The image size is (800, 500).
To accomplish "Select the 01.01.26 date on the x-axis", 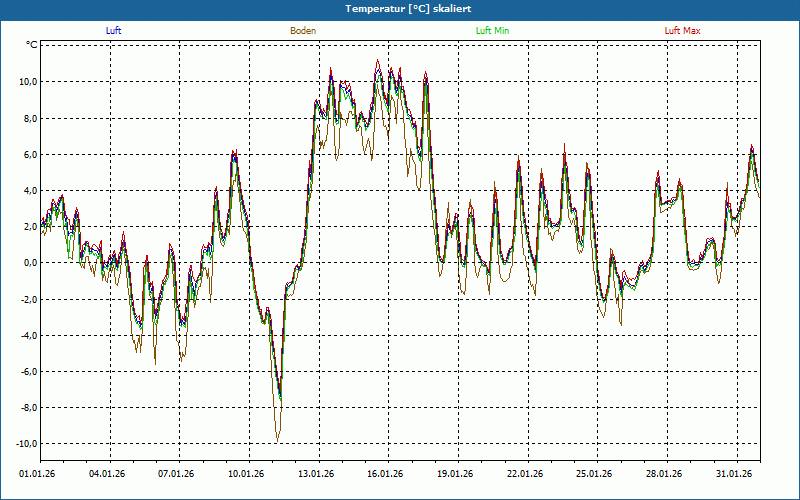I will (37, 475).
